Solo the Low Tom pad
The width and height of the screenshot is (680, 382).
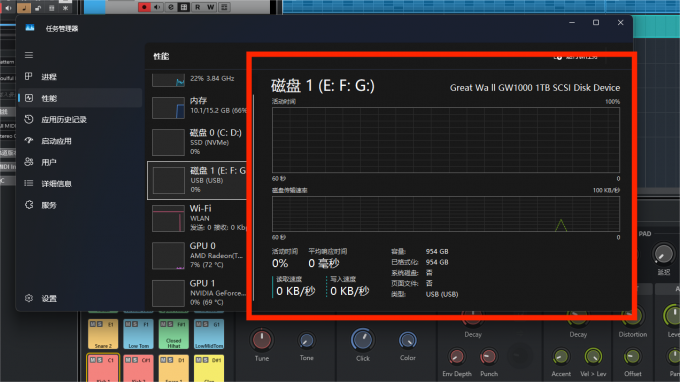coord(134,324)
